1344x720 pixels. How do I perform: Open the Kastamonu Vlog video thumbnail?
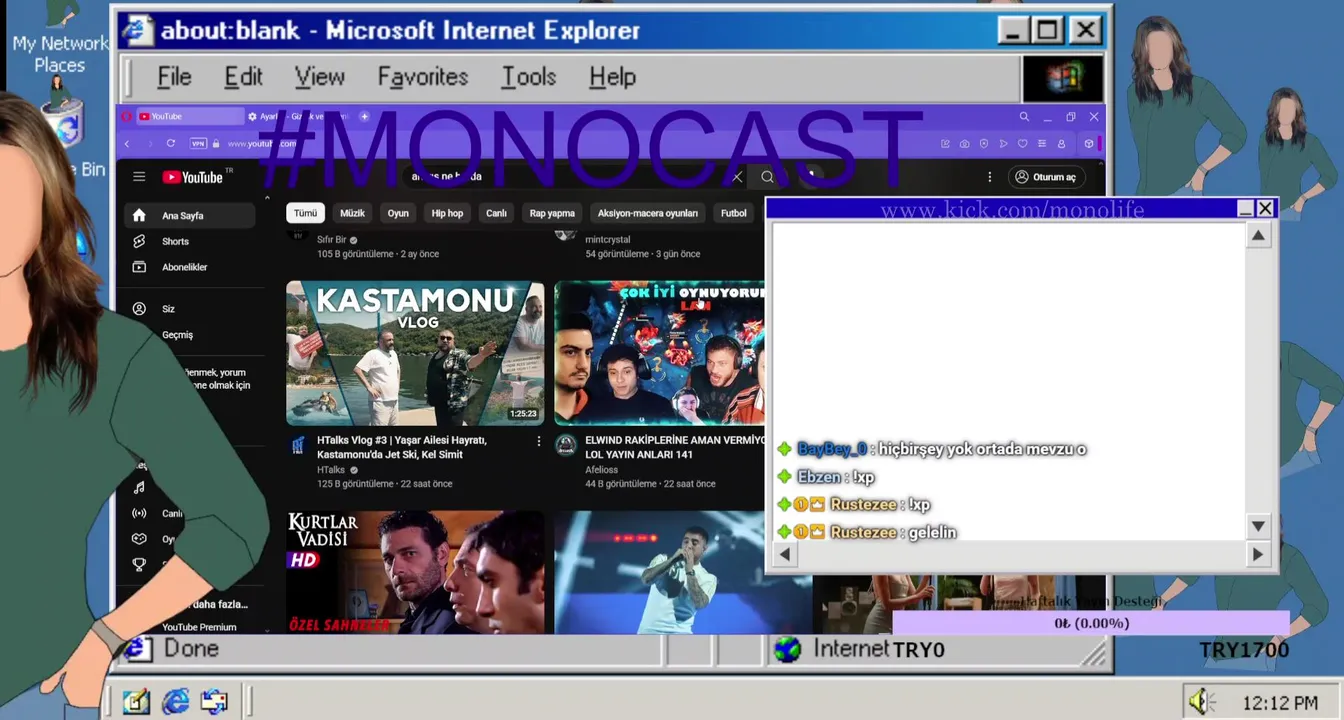click(x=415, y=353)
